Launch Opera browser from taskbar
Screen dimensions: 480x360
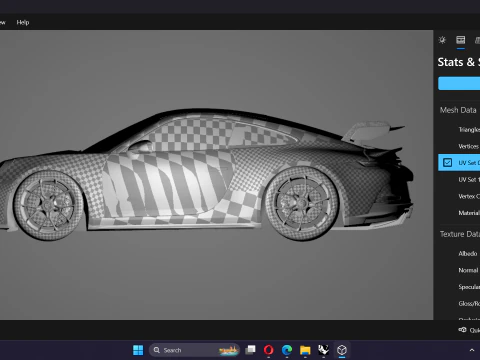click(269, 350)
